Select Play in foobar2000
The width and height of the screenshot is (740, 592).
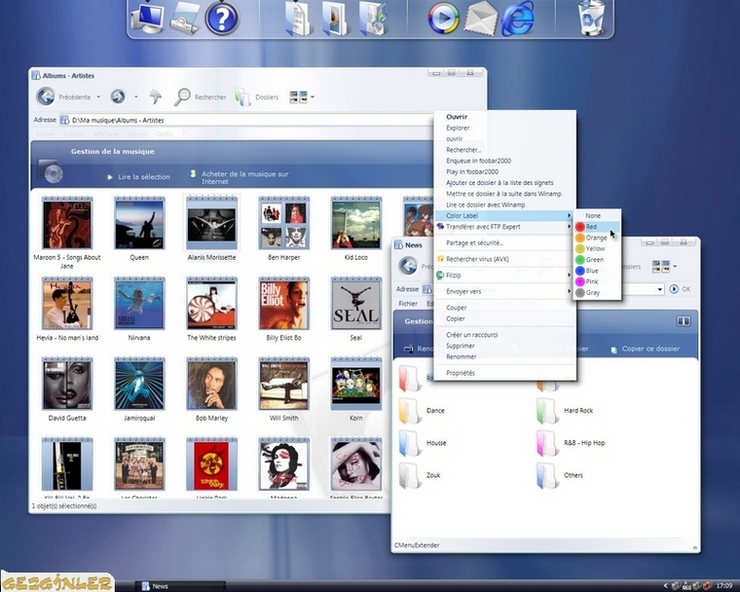[x=472, y=172]
